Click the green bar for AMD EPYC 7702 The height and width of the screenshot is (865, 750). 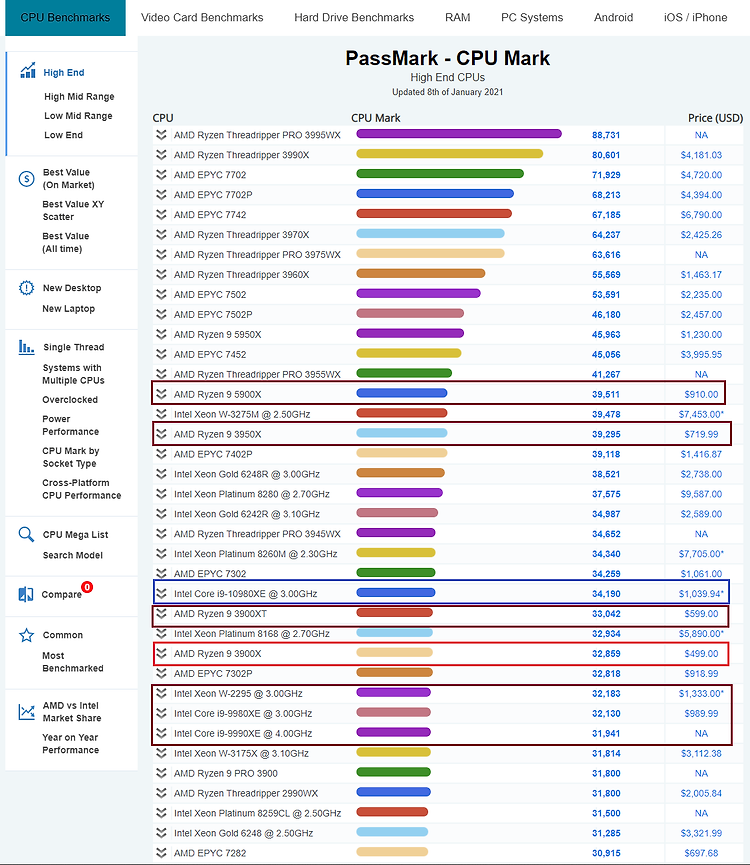click(x=440, y=174)
